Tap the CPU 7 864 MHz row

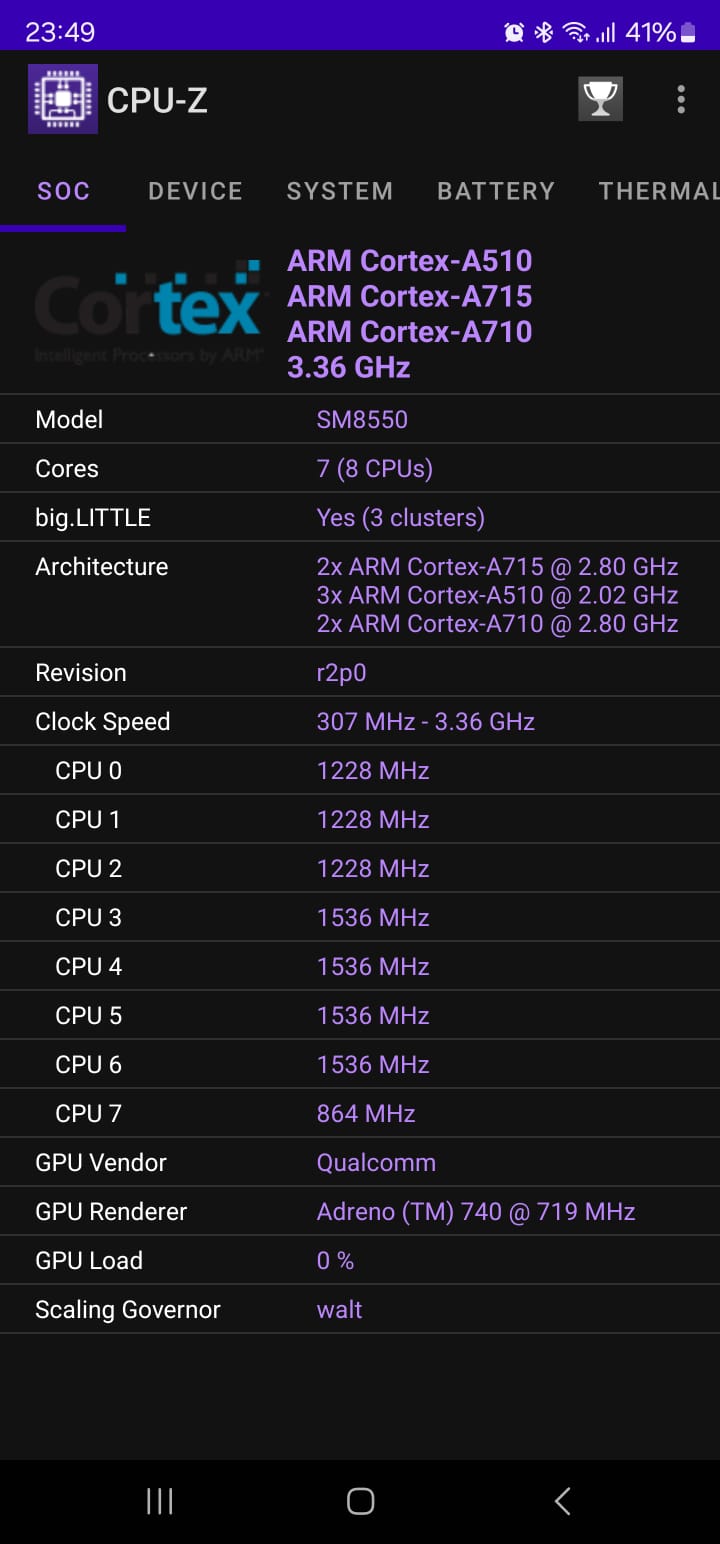coord(360,1113)
